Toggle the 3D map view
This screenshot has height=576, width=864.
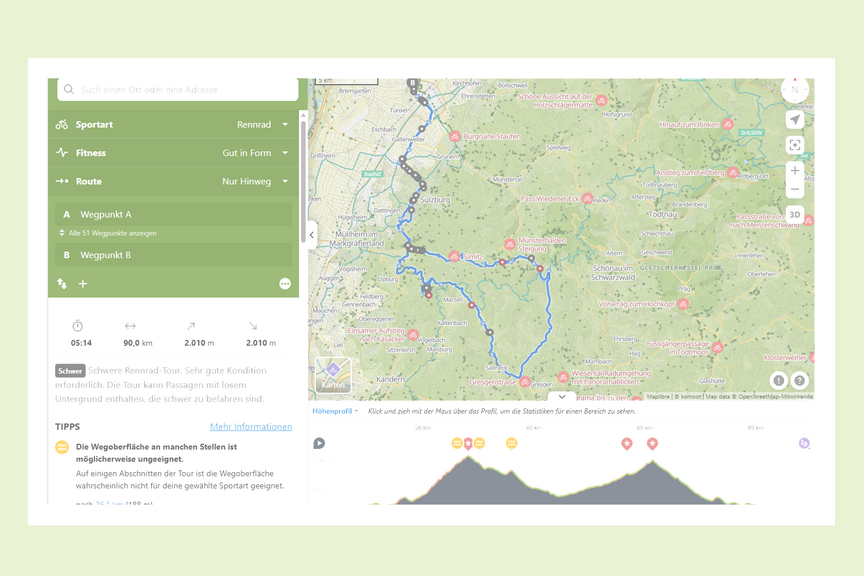pos(795,214)
